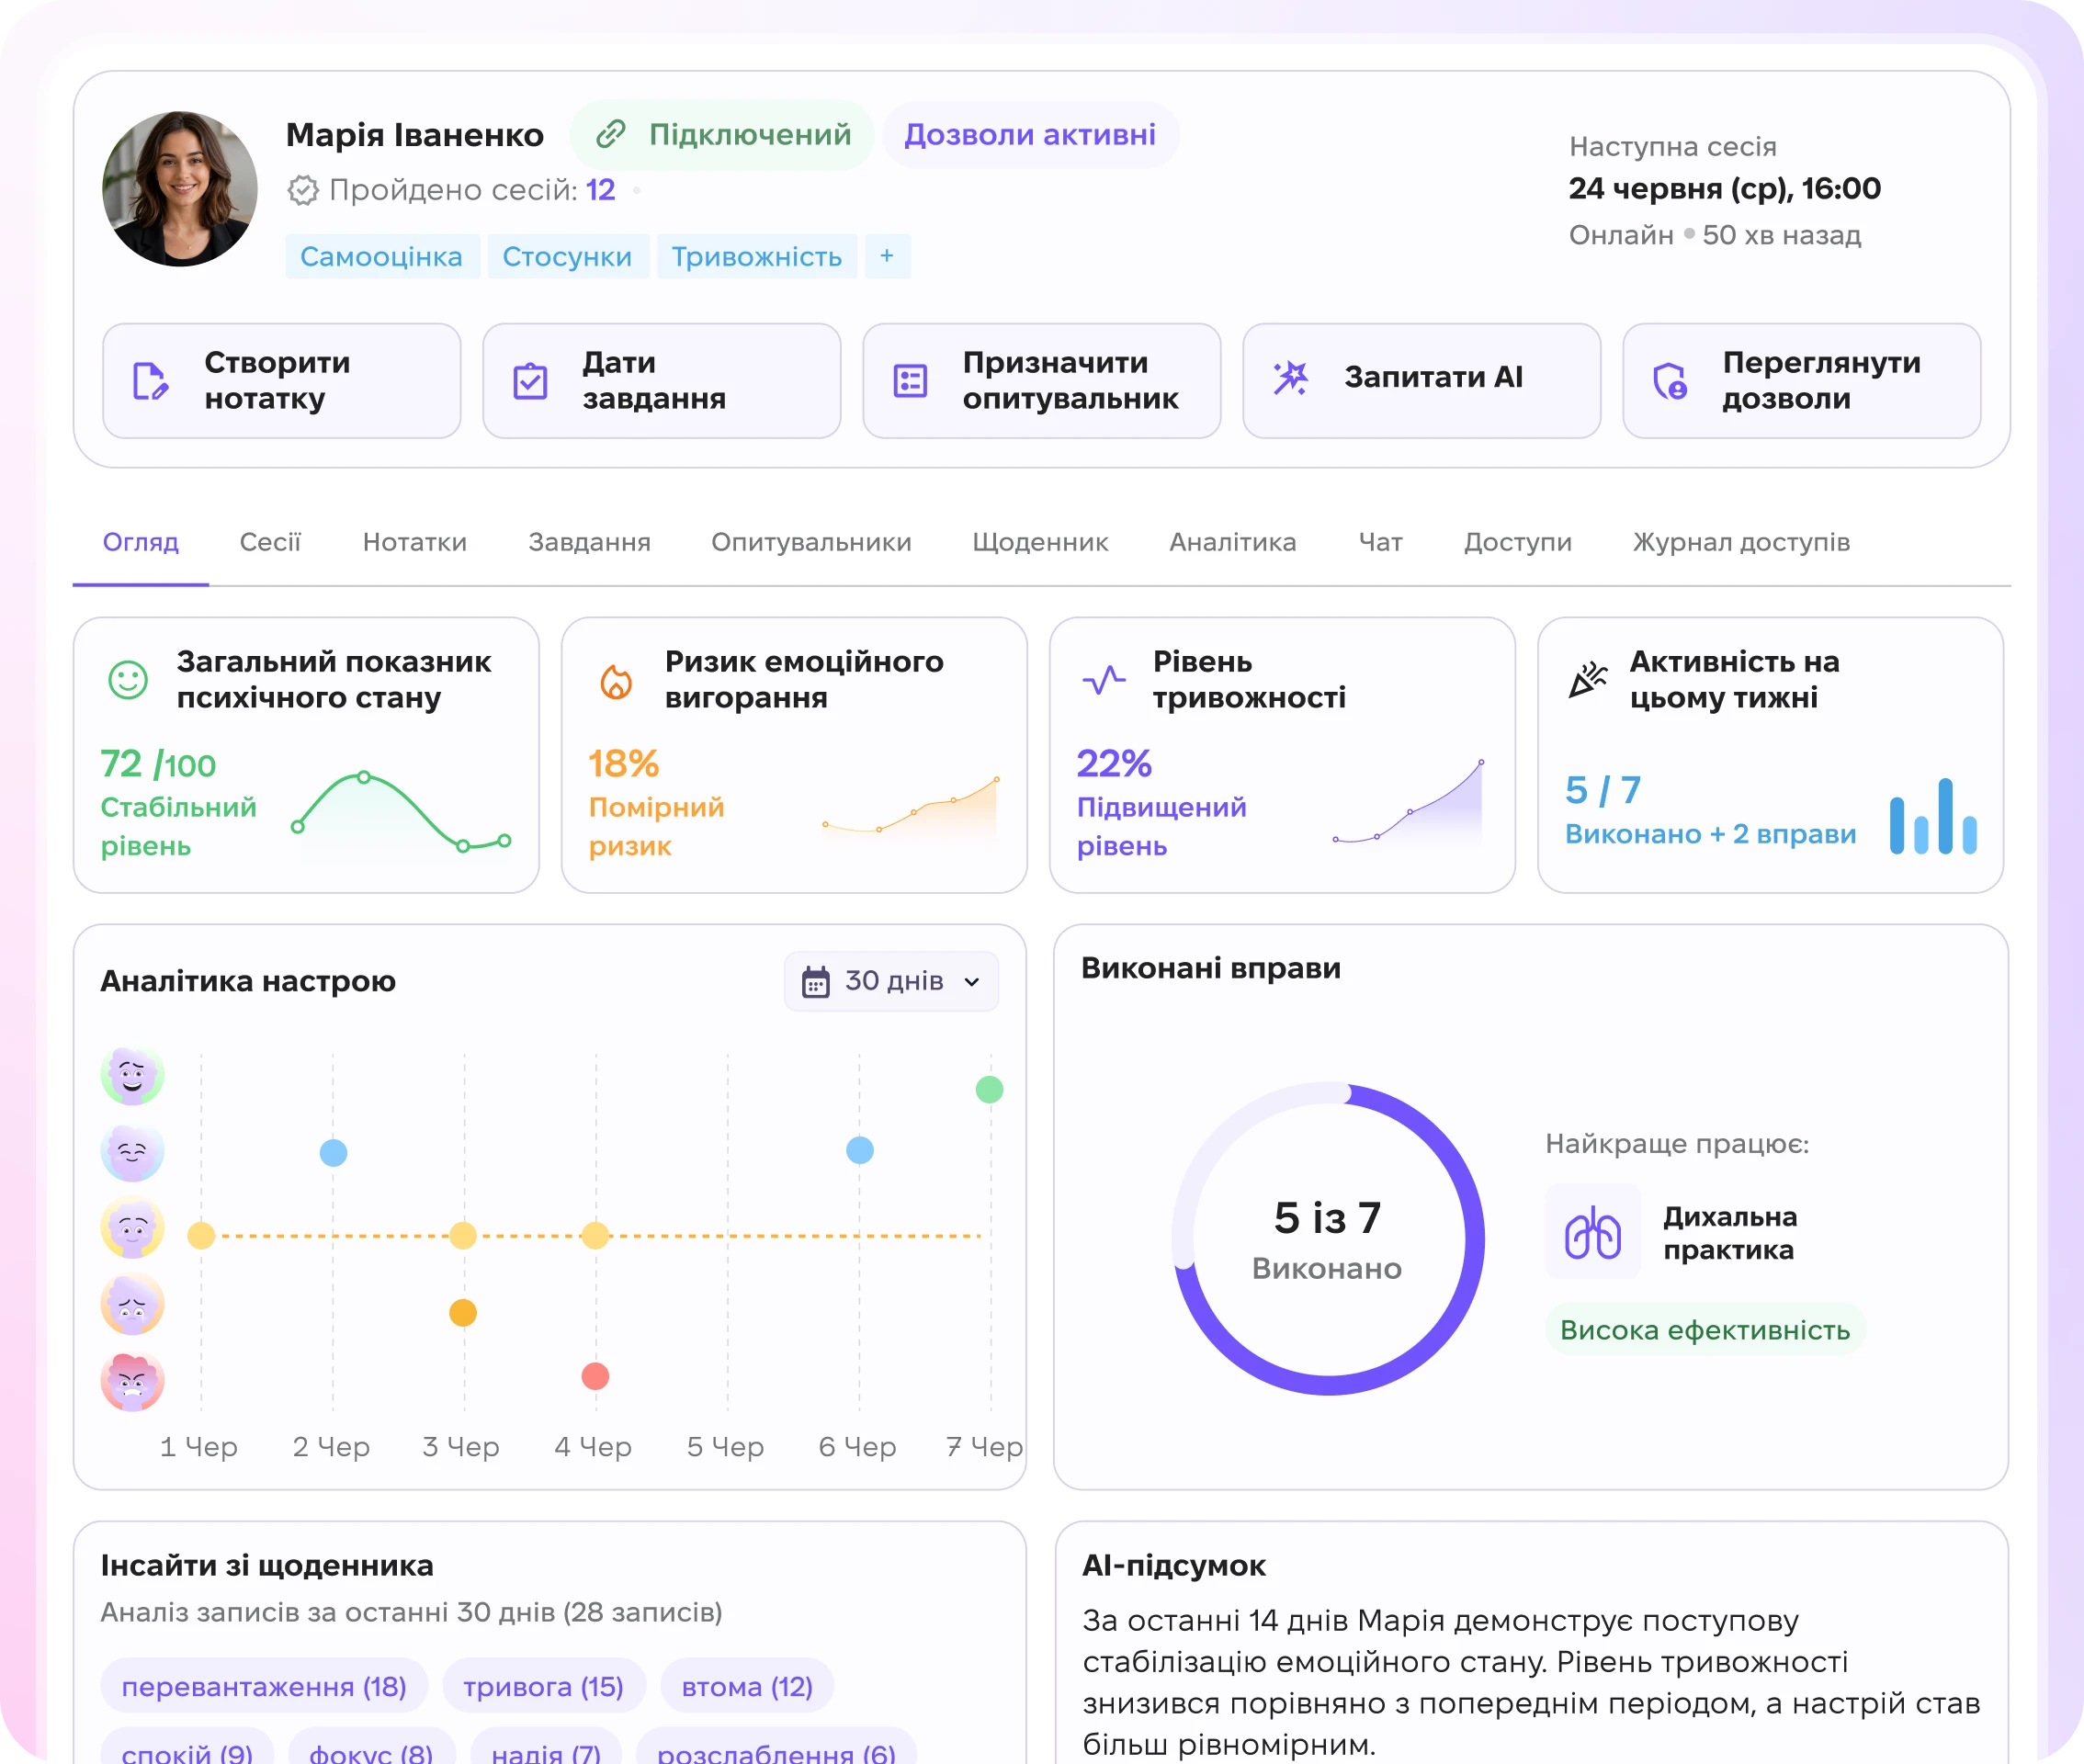Click the link icon in Підключений badge
This screenshot has width=2084, height=1764.
[x=611, y=134]
